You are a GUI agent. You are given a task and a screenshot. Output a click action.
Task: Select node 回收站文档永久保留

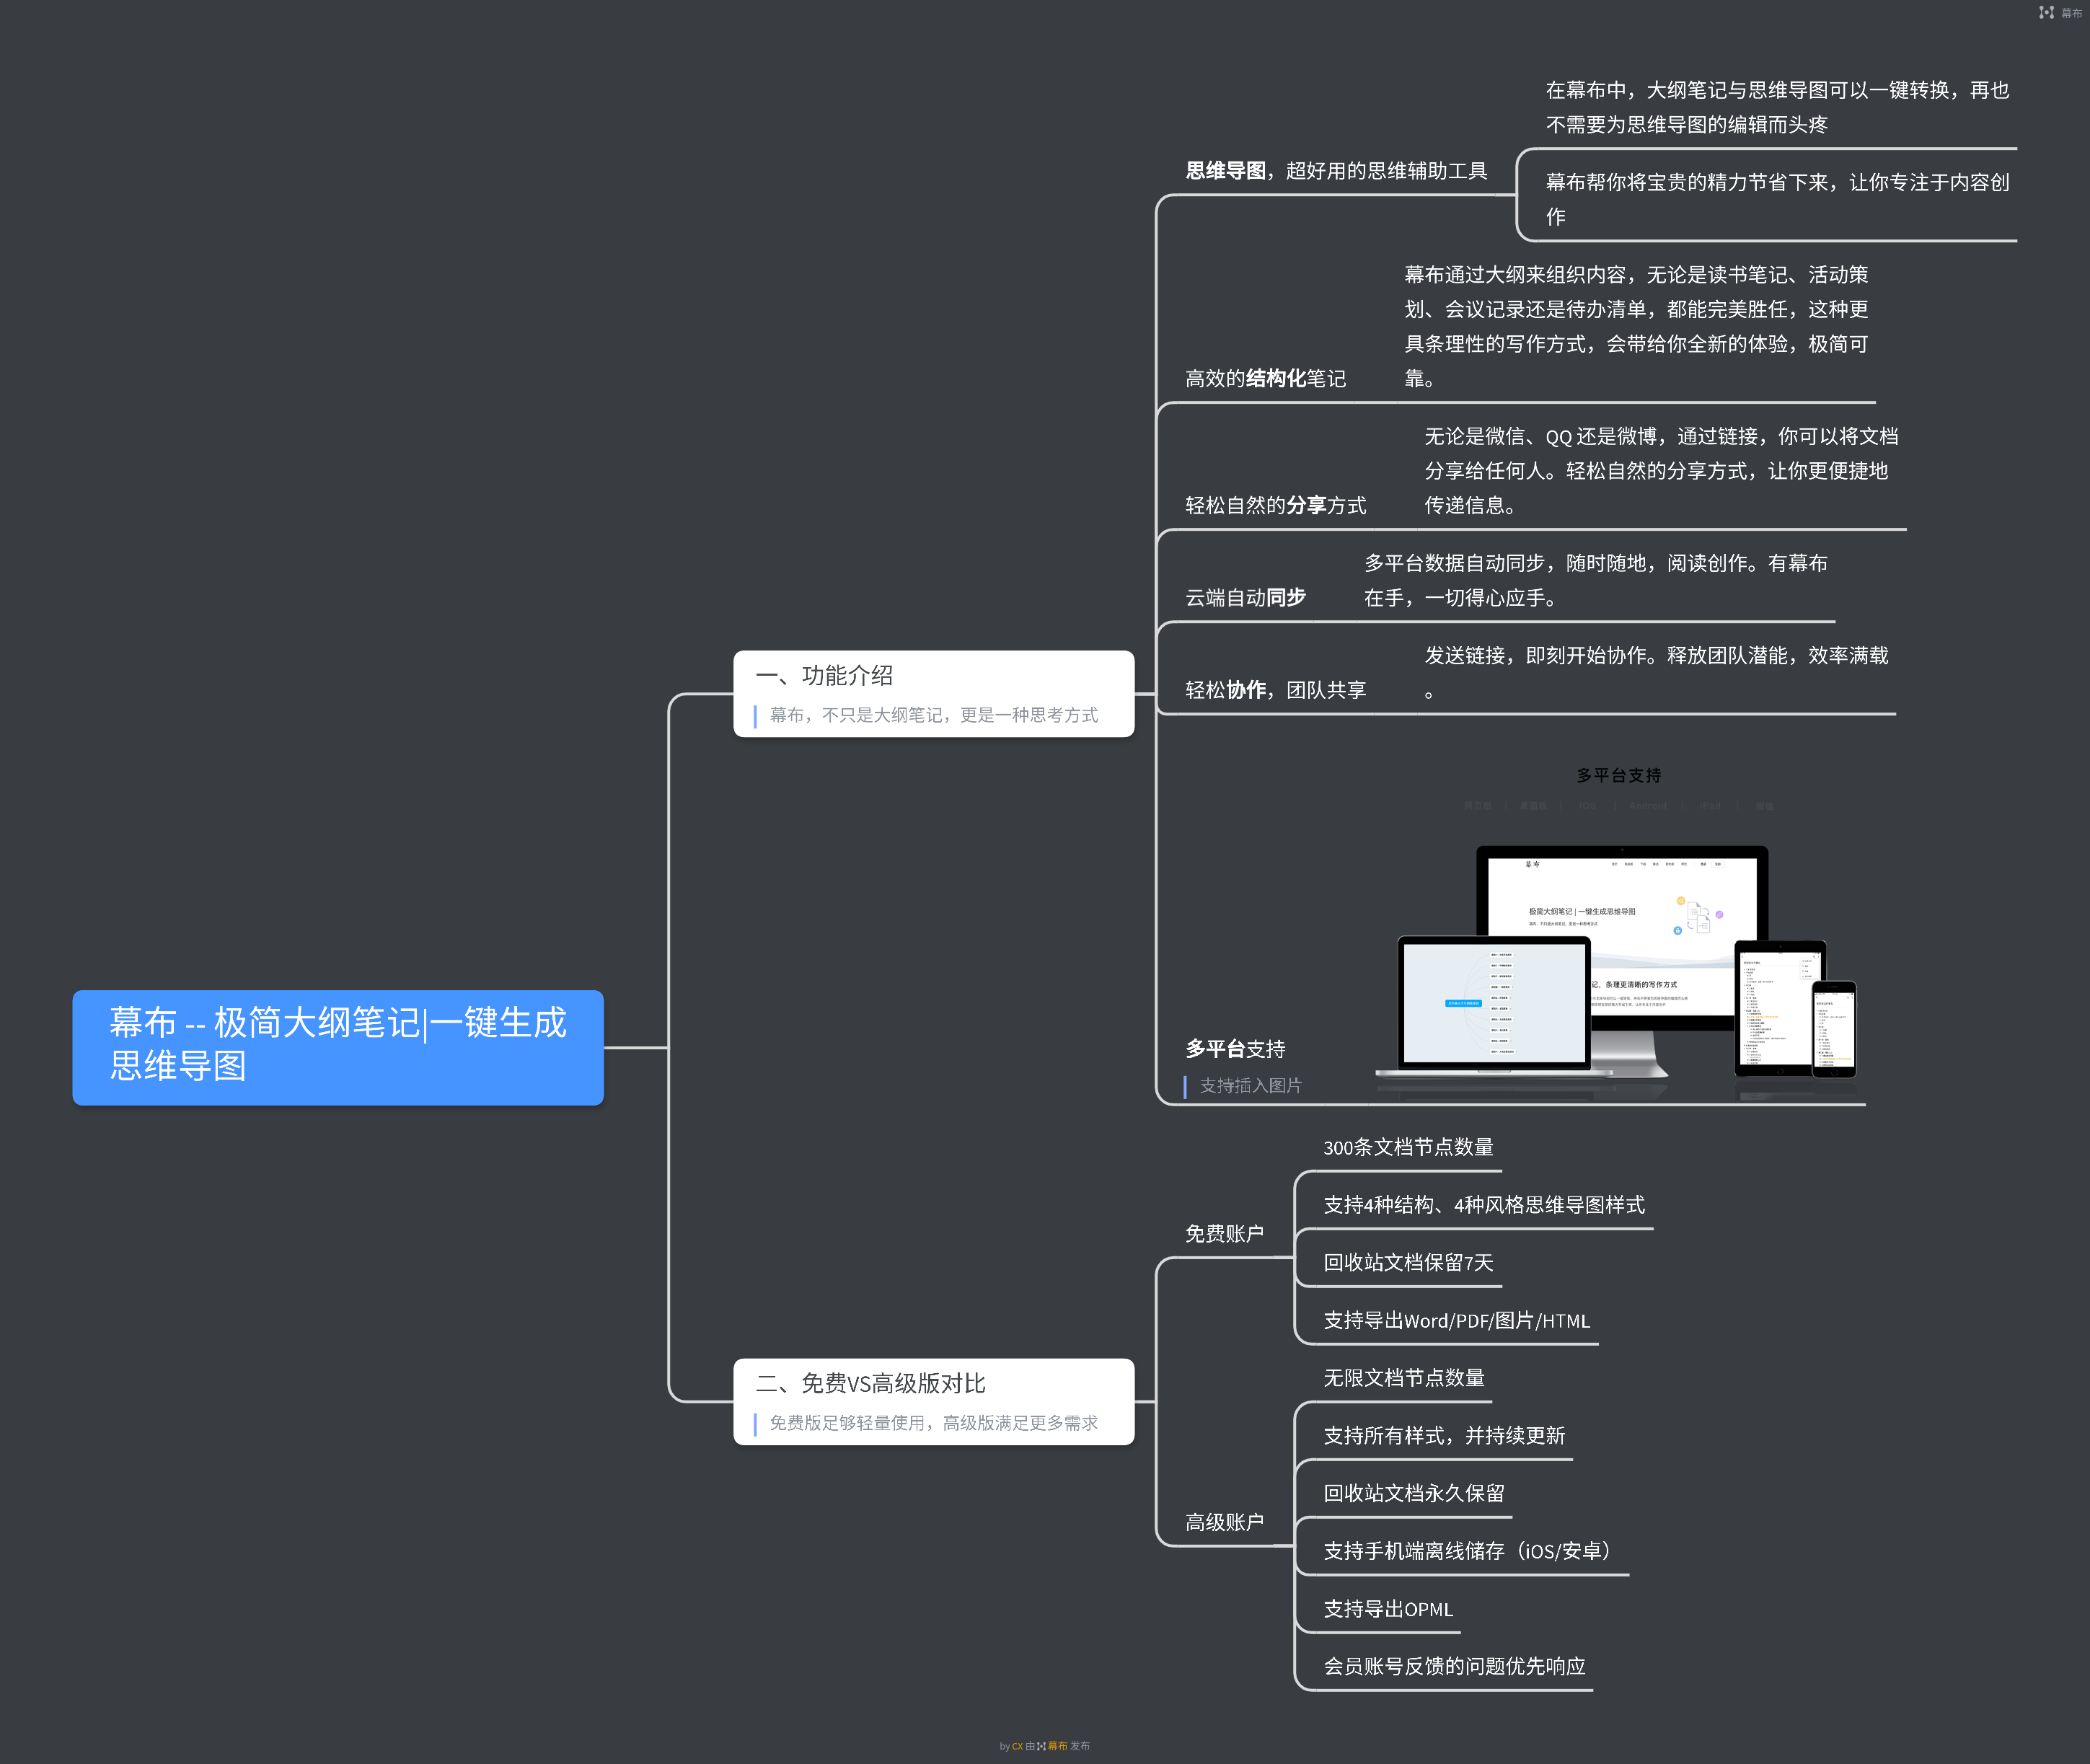tap(1414, 1493)
